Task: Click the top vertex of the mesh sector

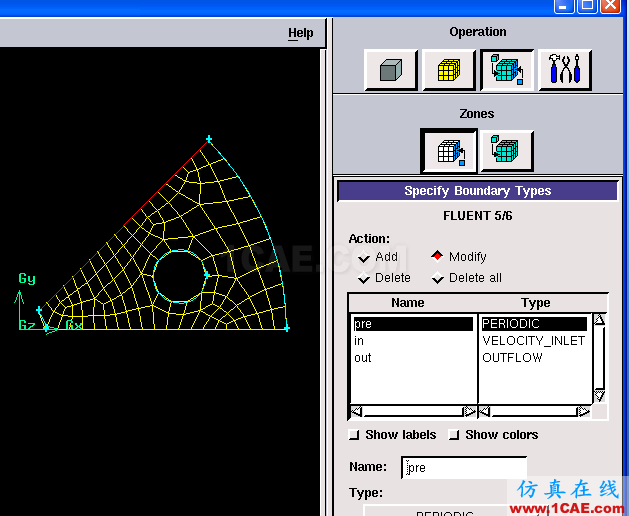Action: point(209,139)
